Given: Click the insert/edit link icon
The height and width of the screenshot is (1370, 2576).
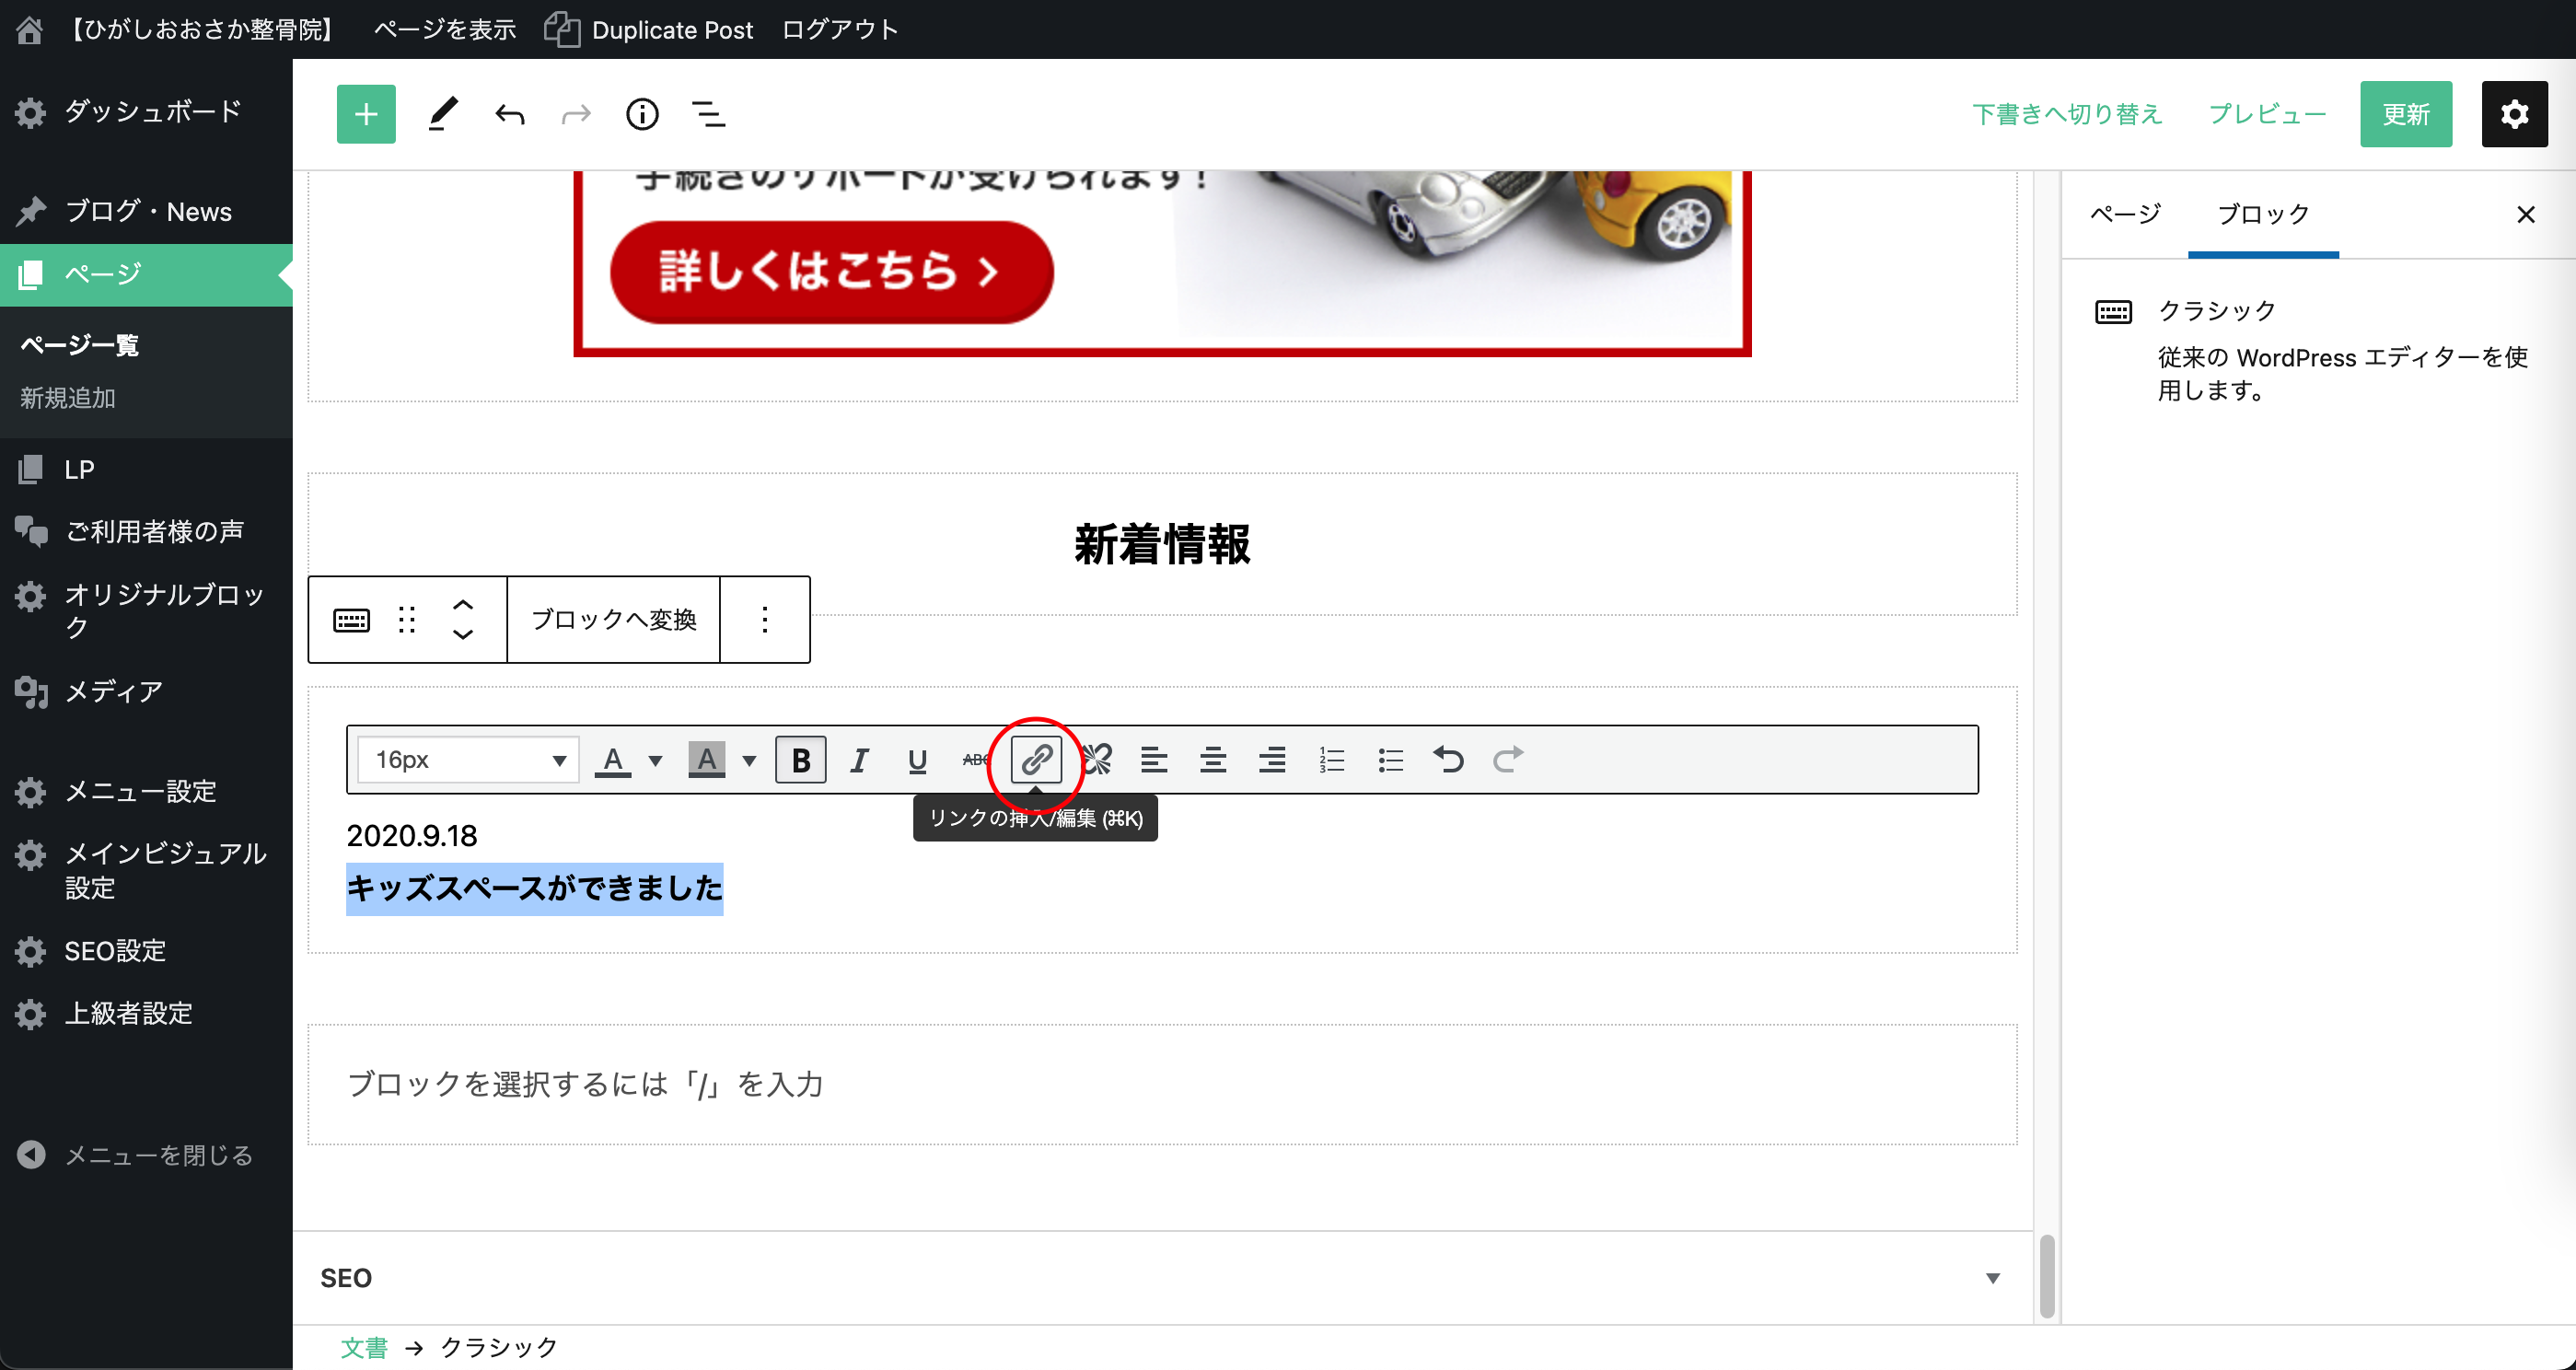Looking at the screenshot, I should point(1036,759).
